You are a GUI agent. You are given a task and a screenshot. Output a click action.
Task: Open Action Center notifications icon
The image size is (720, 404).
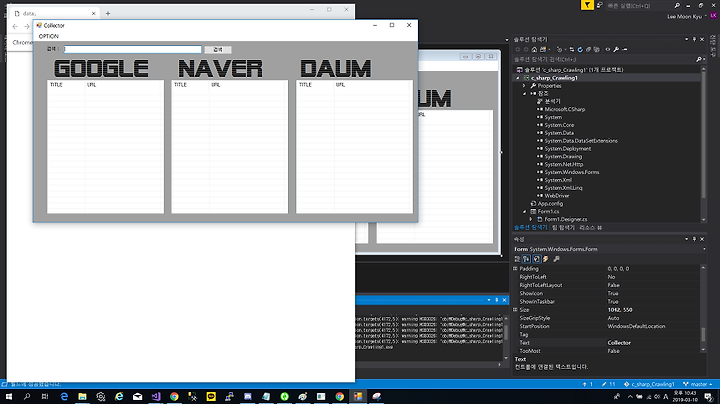coord(709,396)
